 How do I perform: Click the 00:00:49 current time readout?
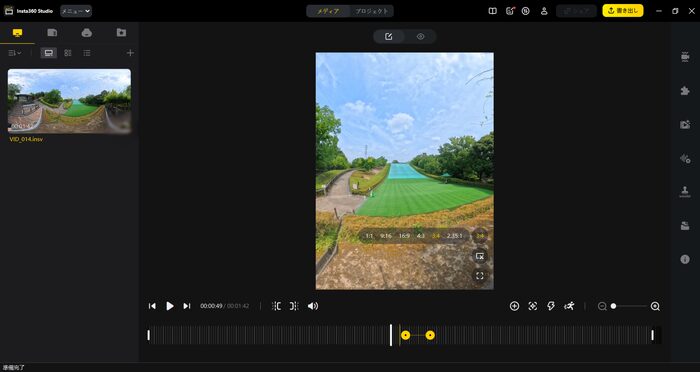coord(211,306)
